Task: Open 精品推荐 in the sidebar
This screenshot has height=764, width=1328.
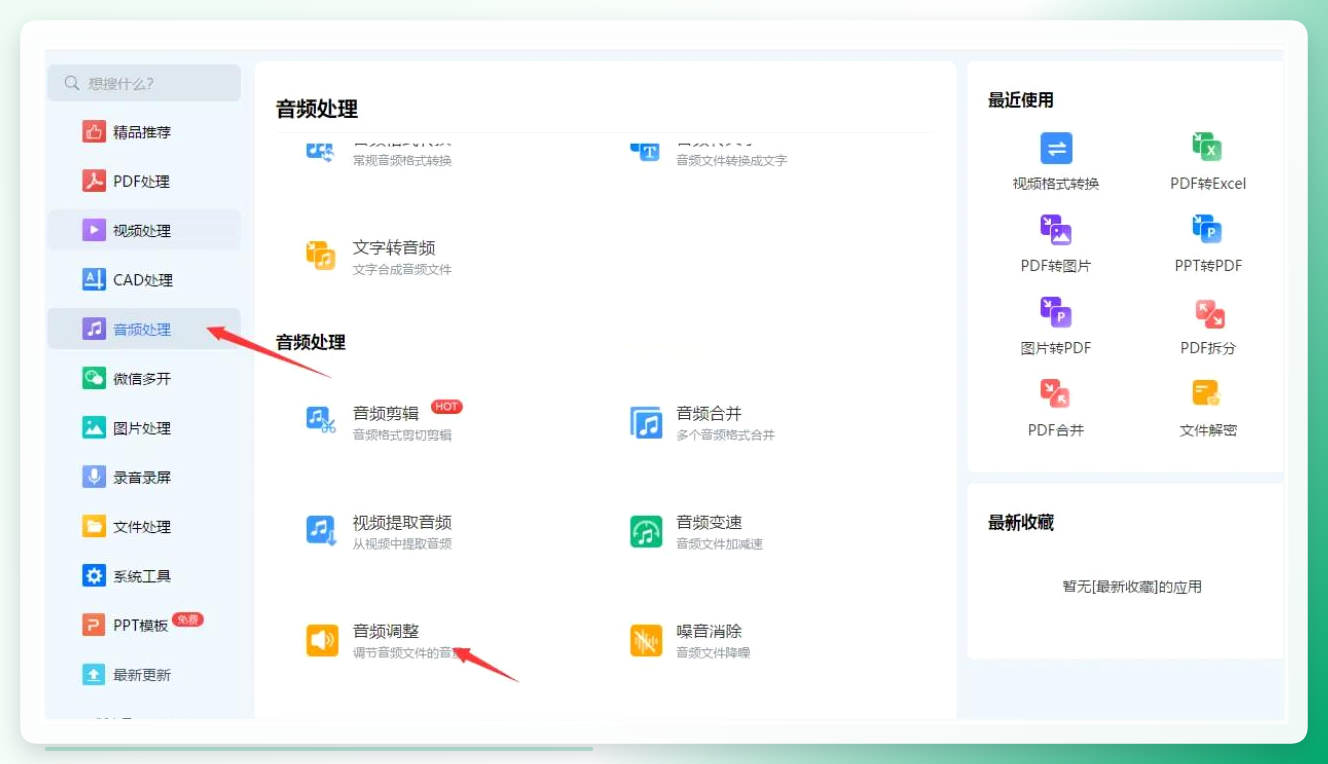Action: coord(144,132)
